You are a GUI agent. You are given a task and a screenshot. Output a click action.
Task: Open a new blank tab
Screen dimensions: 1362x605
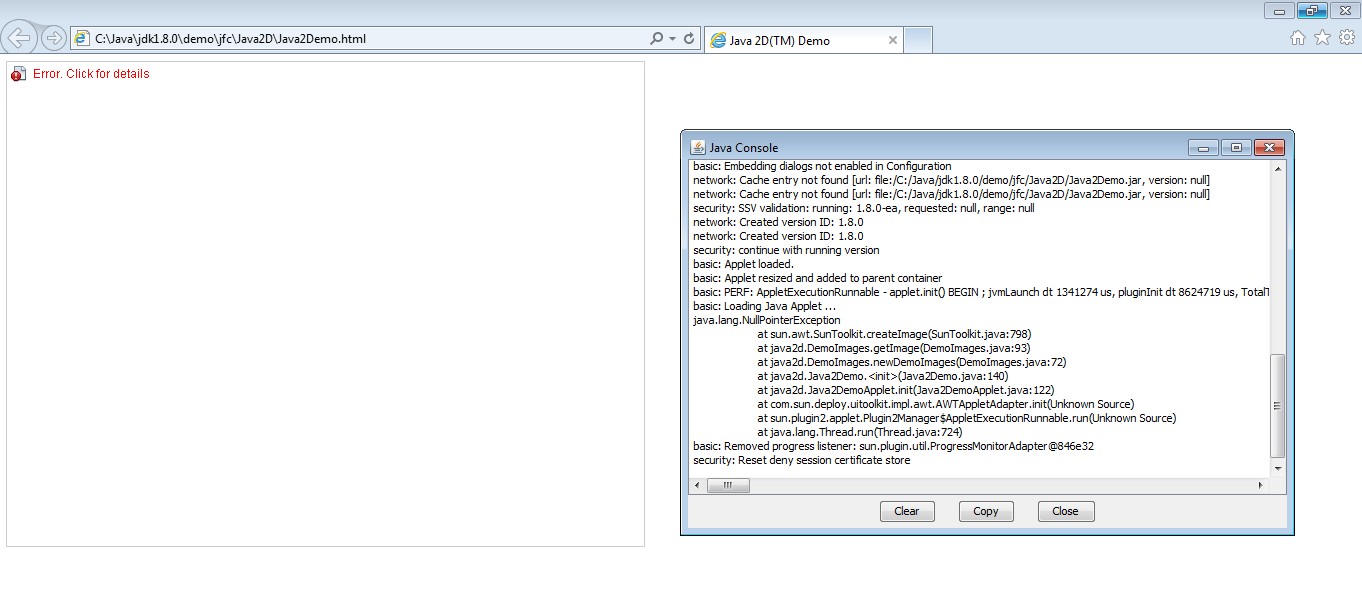point(918,40)
